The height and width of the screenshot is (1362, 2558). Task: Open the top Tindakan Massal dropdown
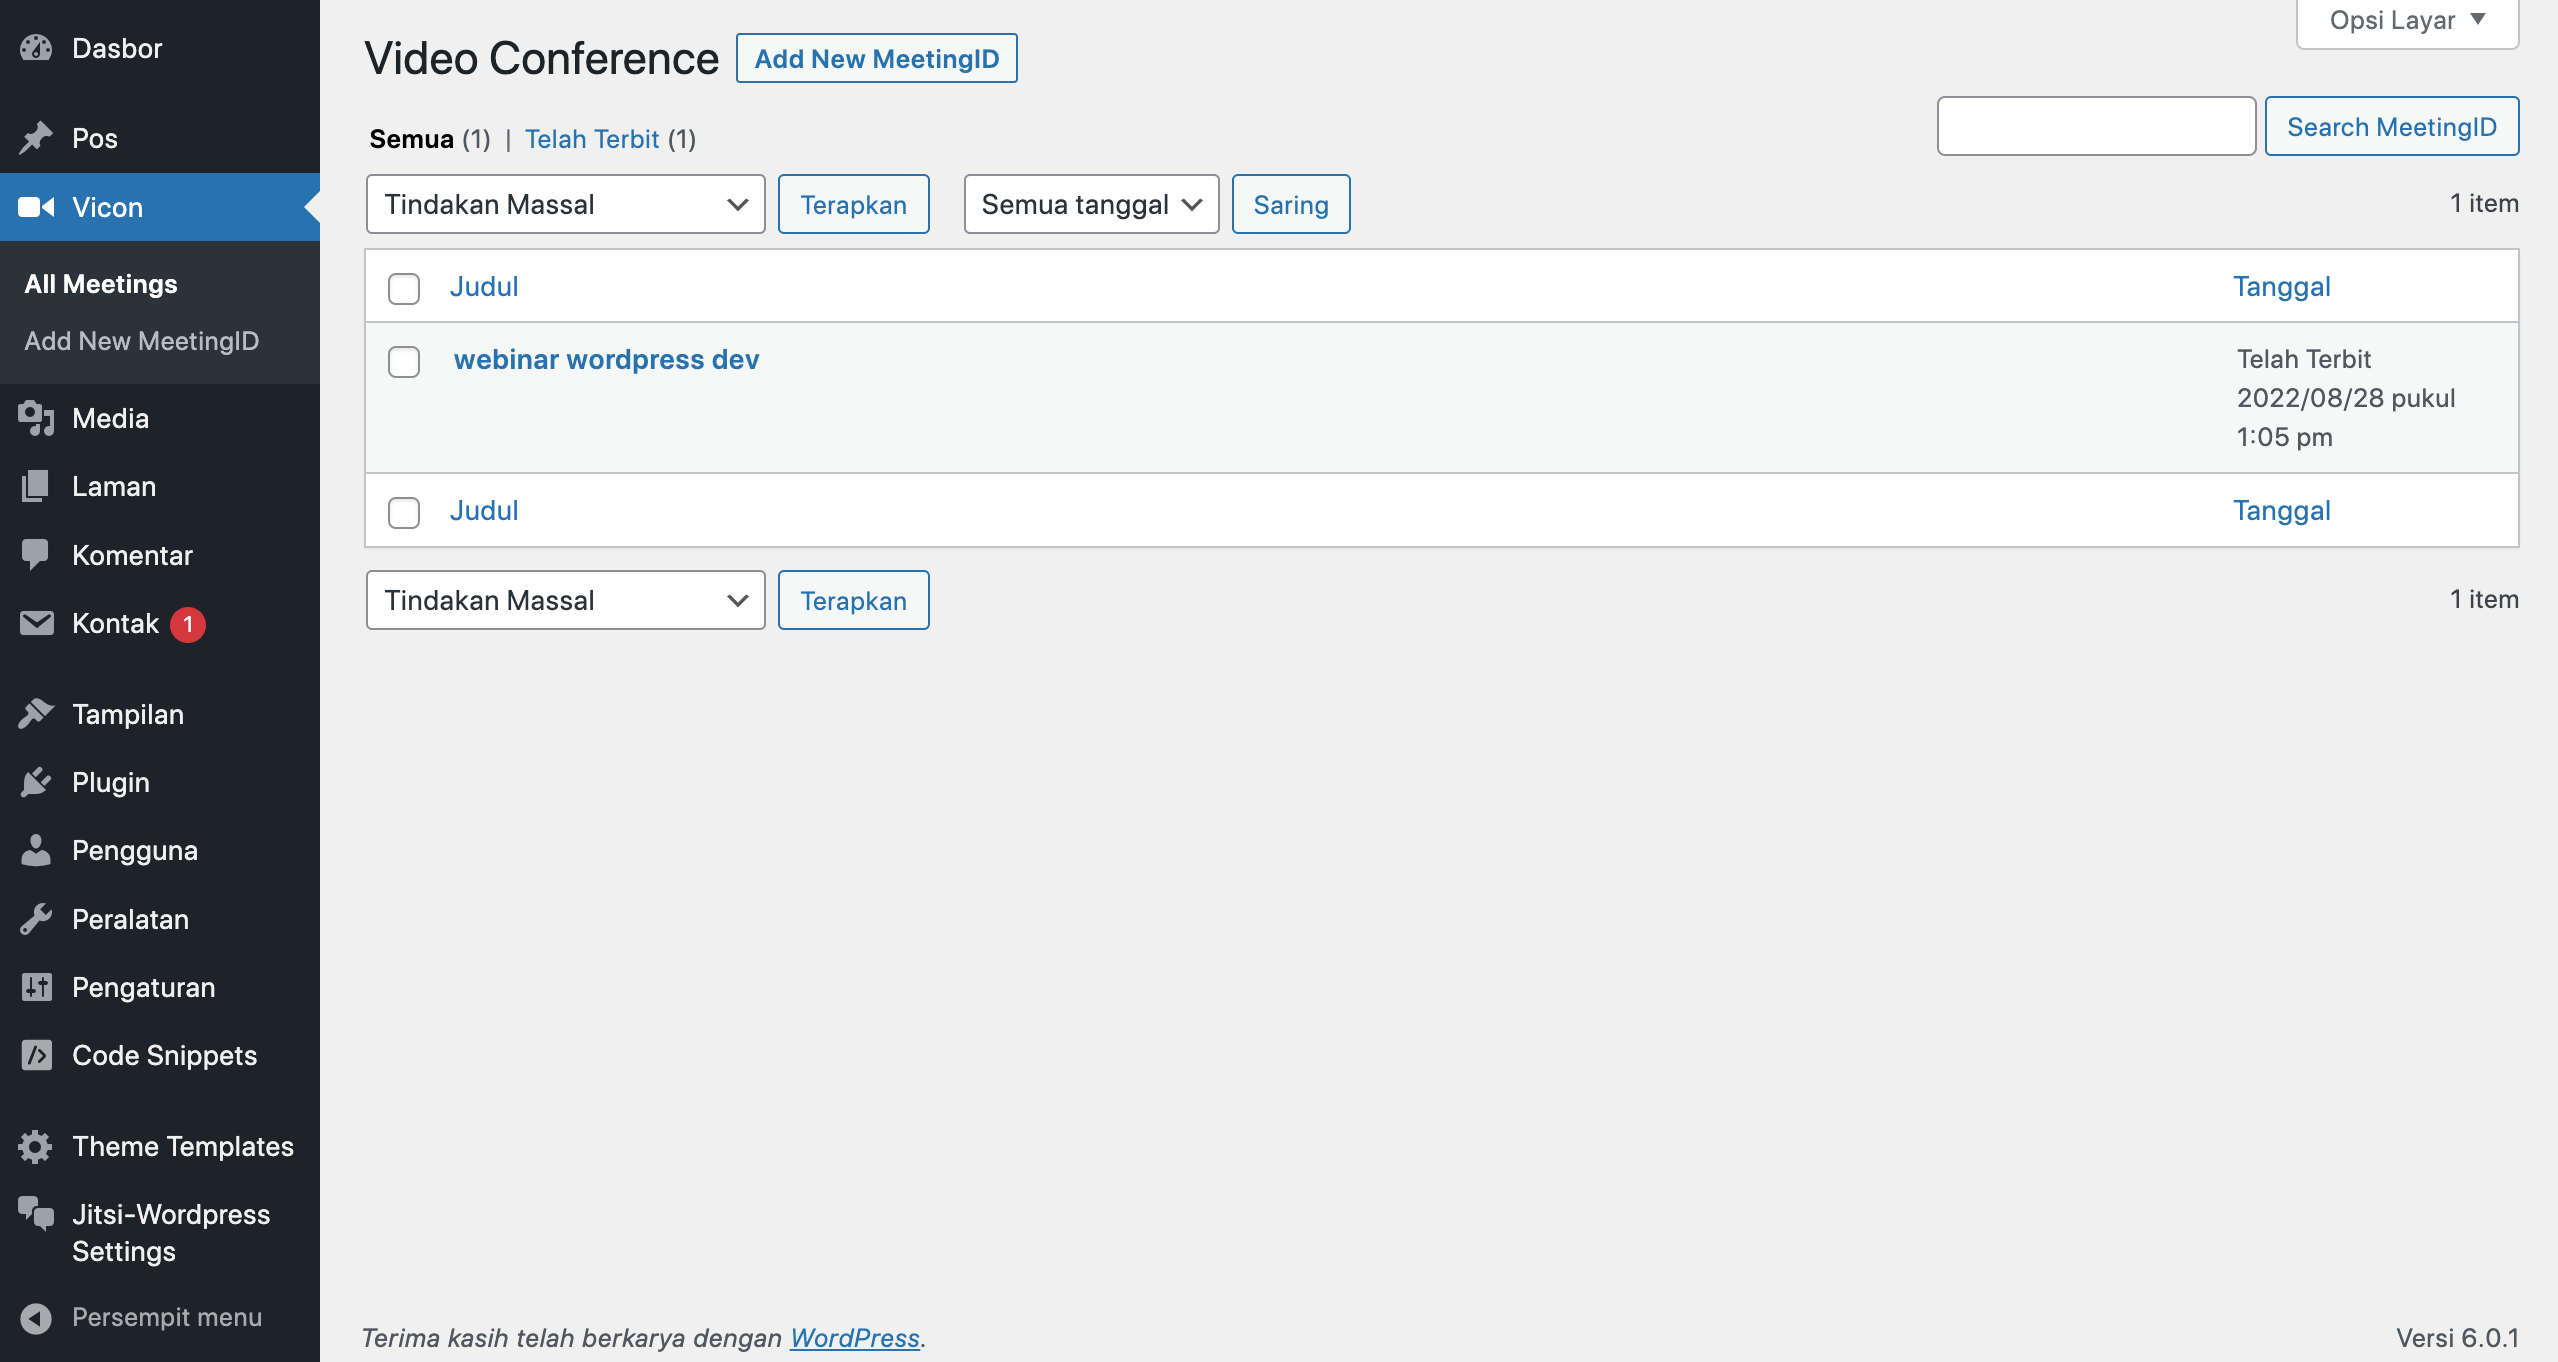pyautogui.click(x=565, y=204)
